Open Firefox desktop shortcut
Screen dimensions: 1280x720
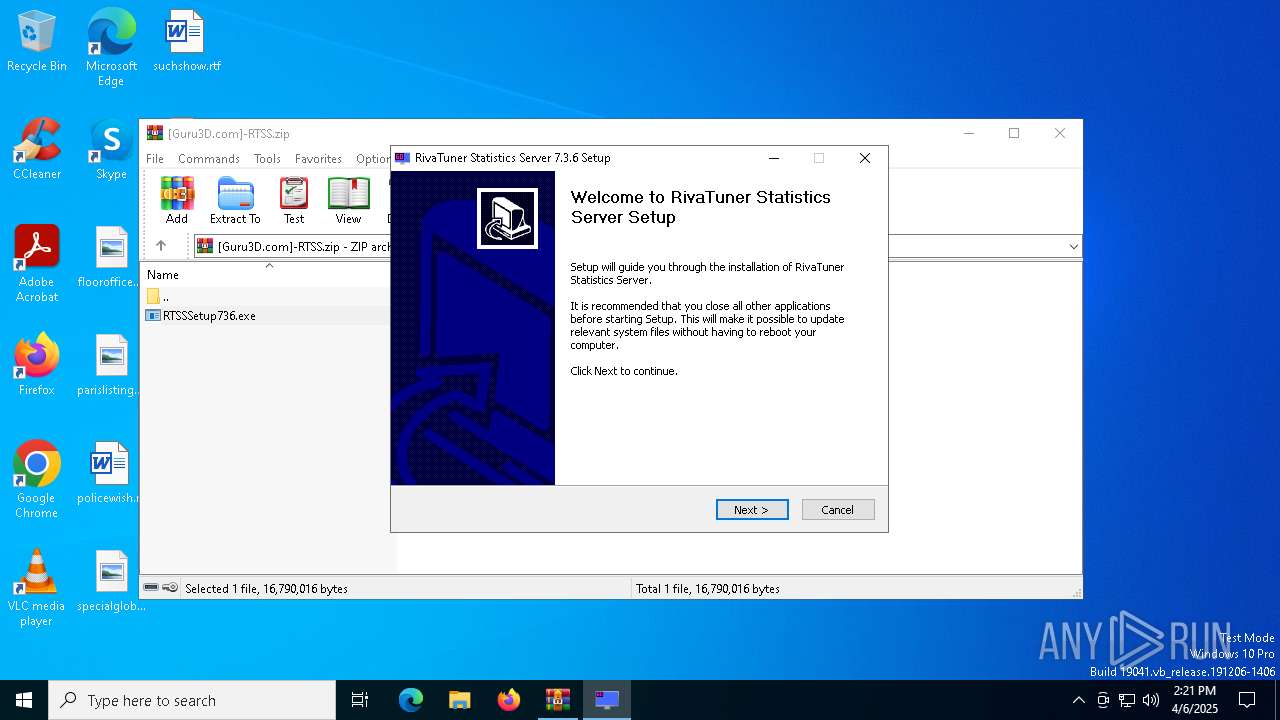coord(37,365)
